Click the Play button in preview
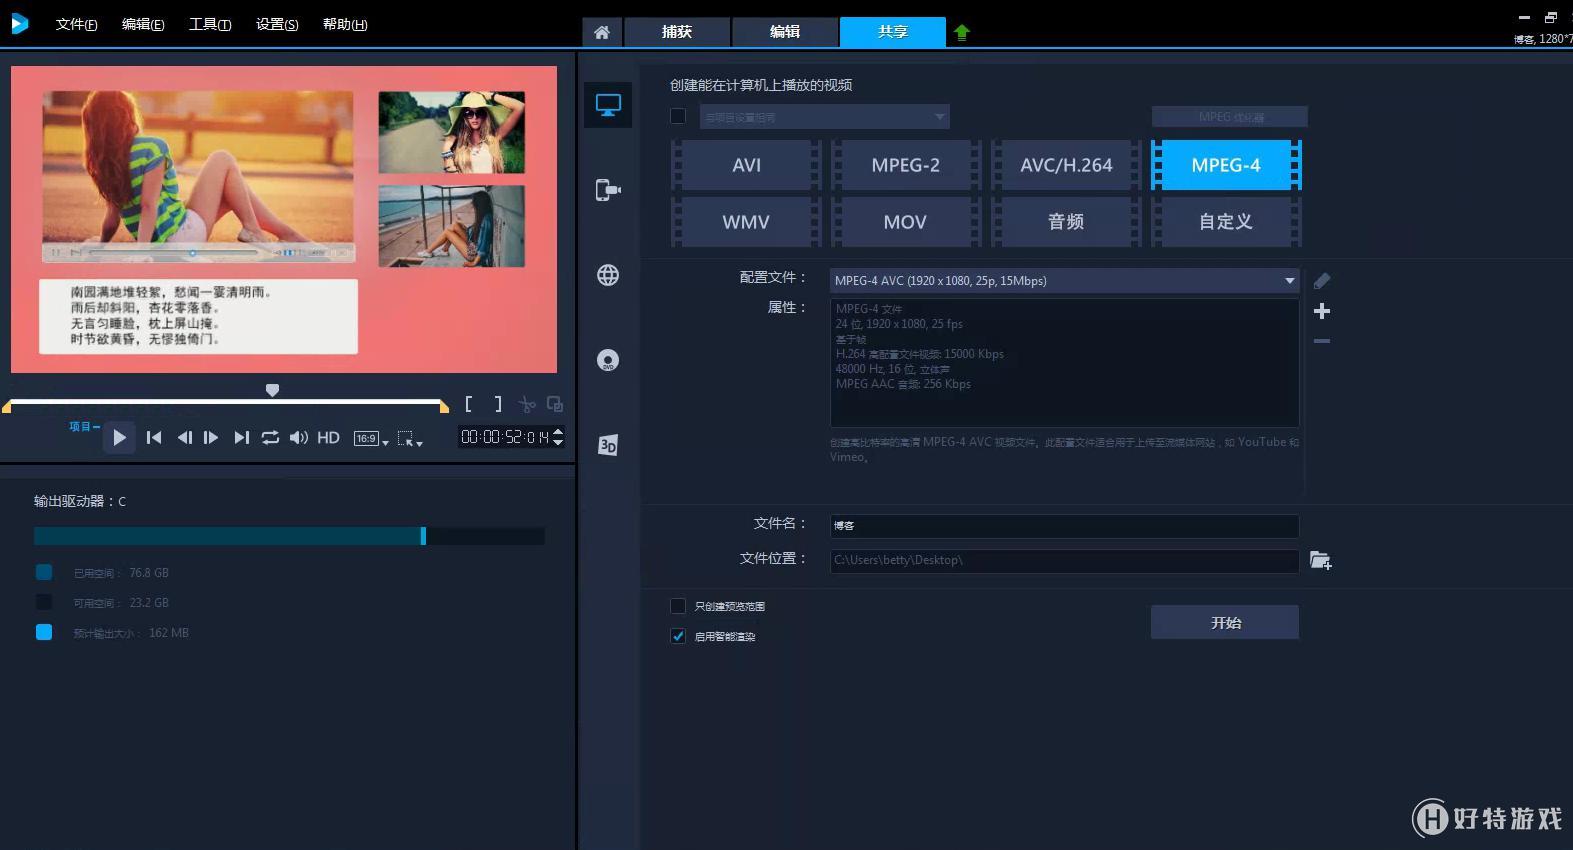1573x850 pixels. (119, 437)
